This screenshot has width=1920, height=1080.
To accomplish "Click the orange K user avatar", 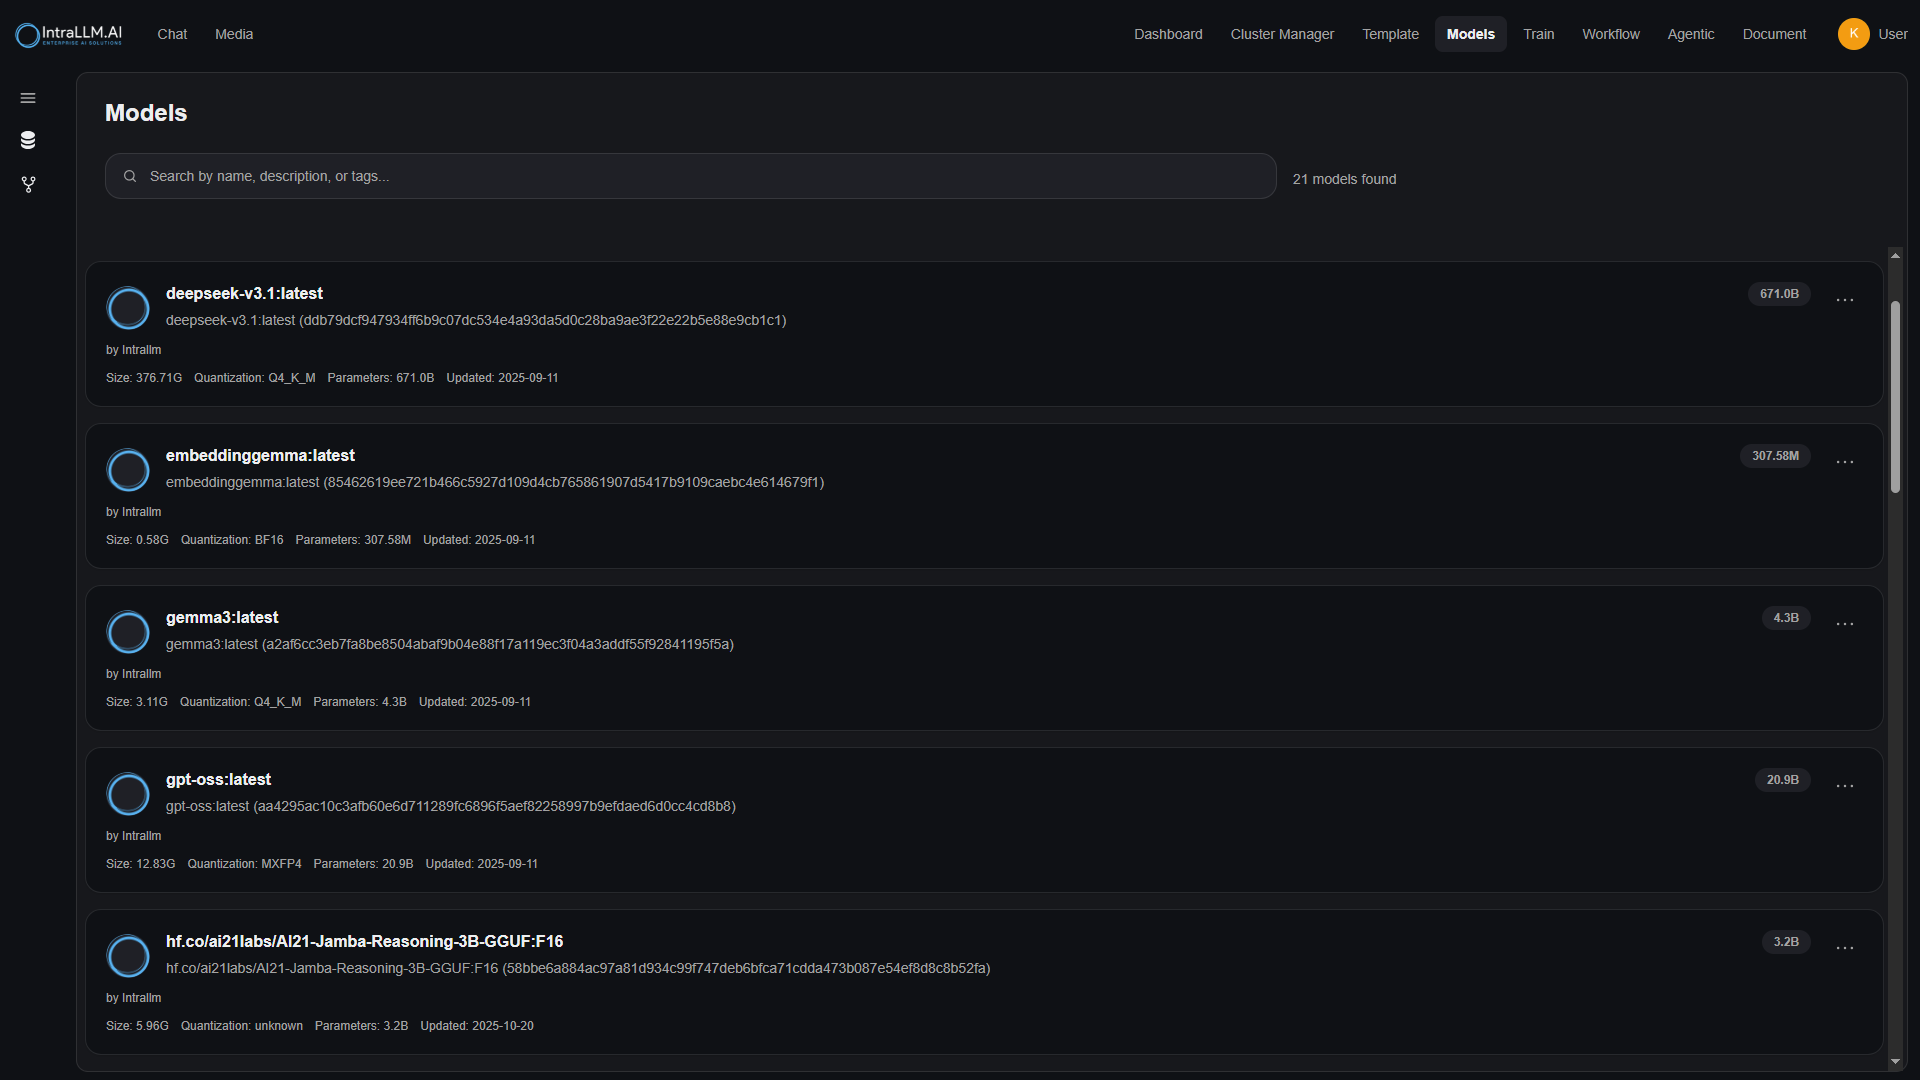I will tap(1853, 34).
